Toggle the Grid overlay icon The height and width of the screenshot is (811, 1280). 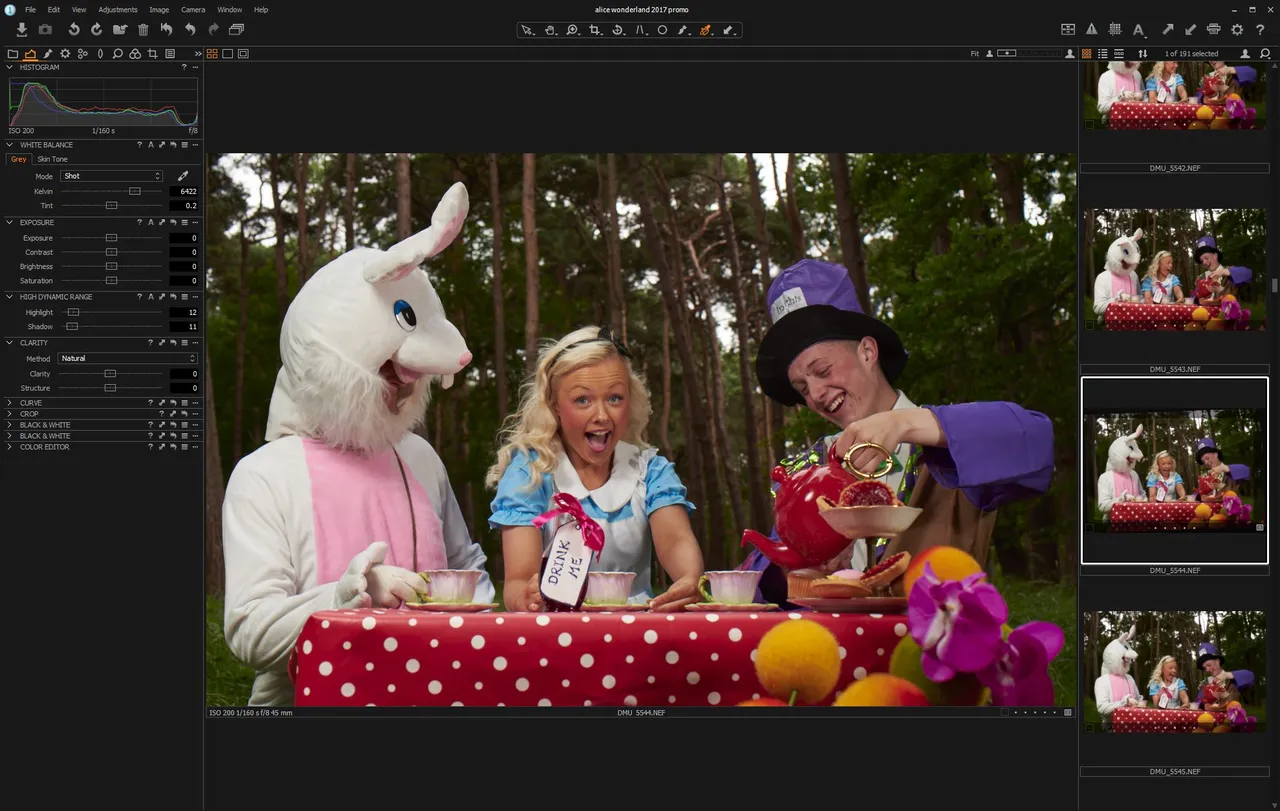[1115, 30]
